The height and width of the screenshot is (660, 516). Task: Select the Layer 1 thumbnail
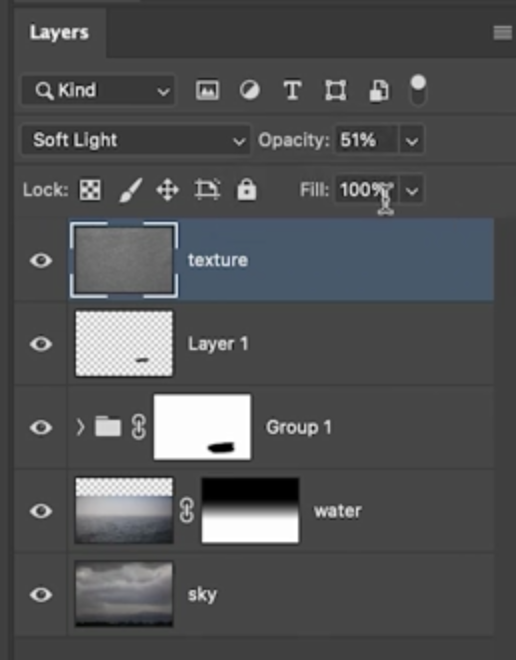124,343
